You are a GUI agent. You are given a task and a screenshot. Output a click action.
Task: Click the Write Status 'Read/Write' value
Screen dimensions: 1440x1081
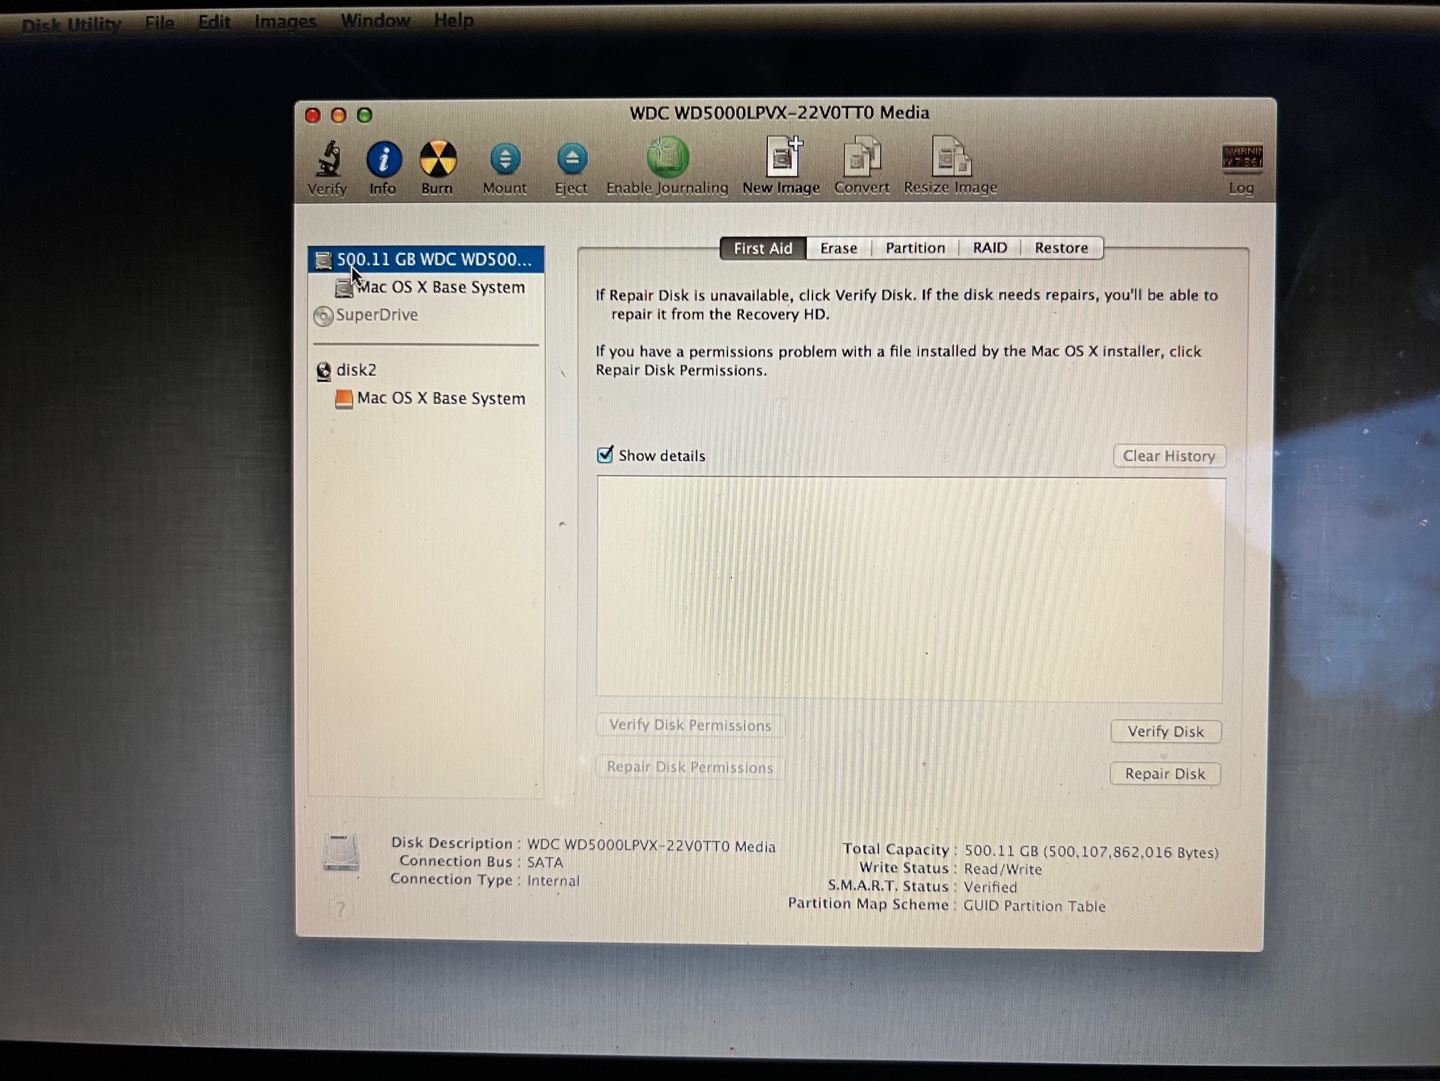point(1003,869)
